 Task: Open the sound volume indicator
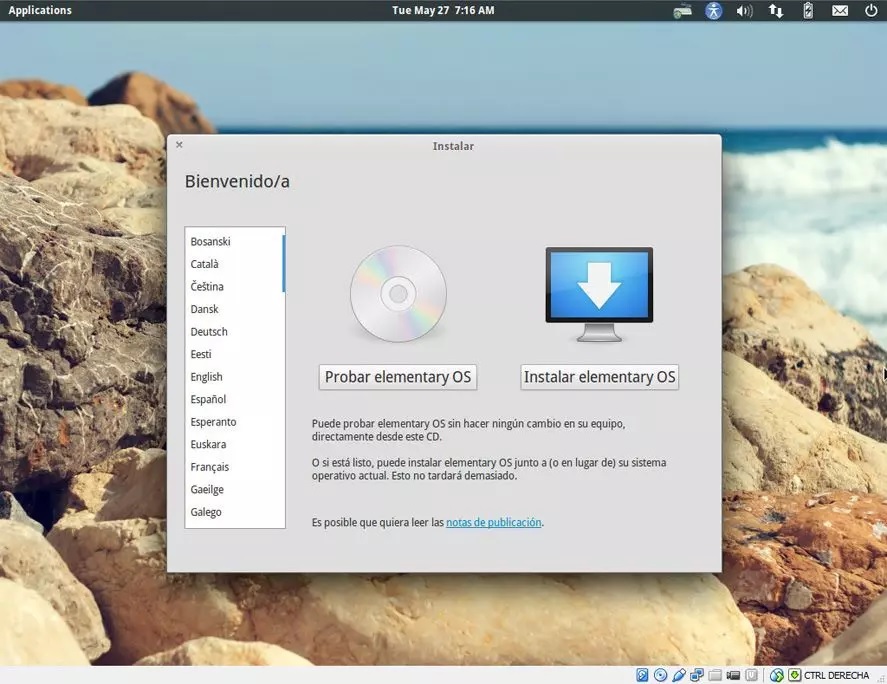coord(744,11)
